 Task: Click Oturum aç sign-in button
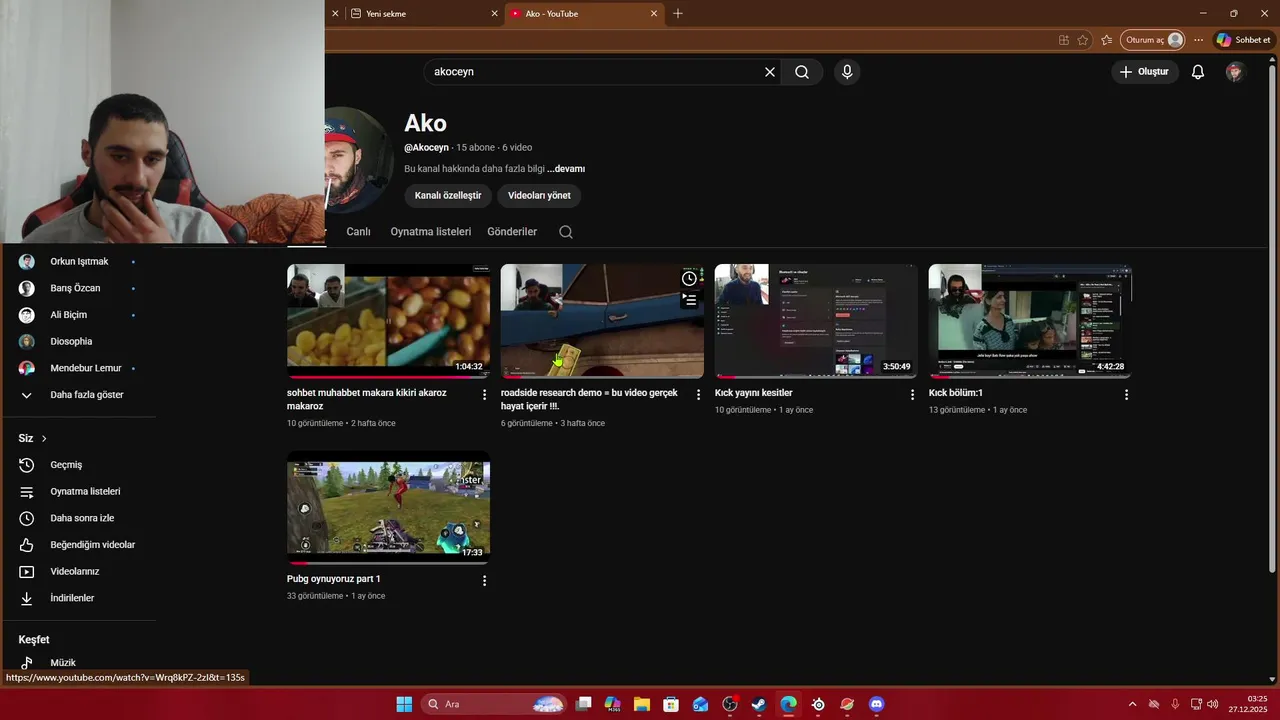click(x=1154, y=40)
